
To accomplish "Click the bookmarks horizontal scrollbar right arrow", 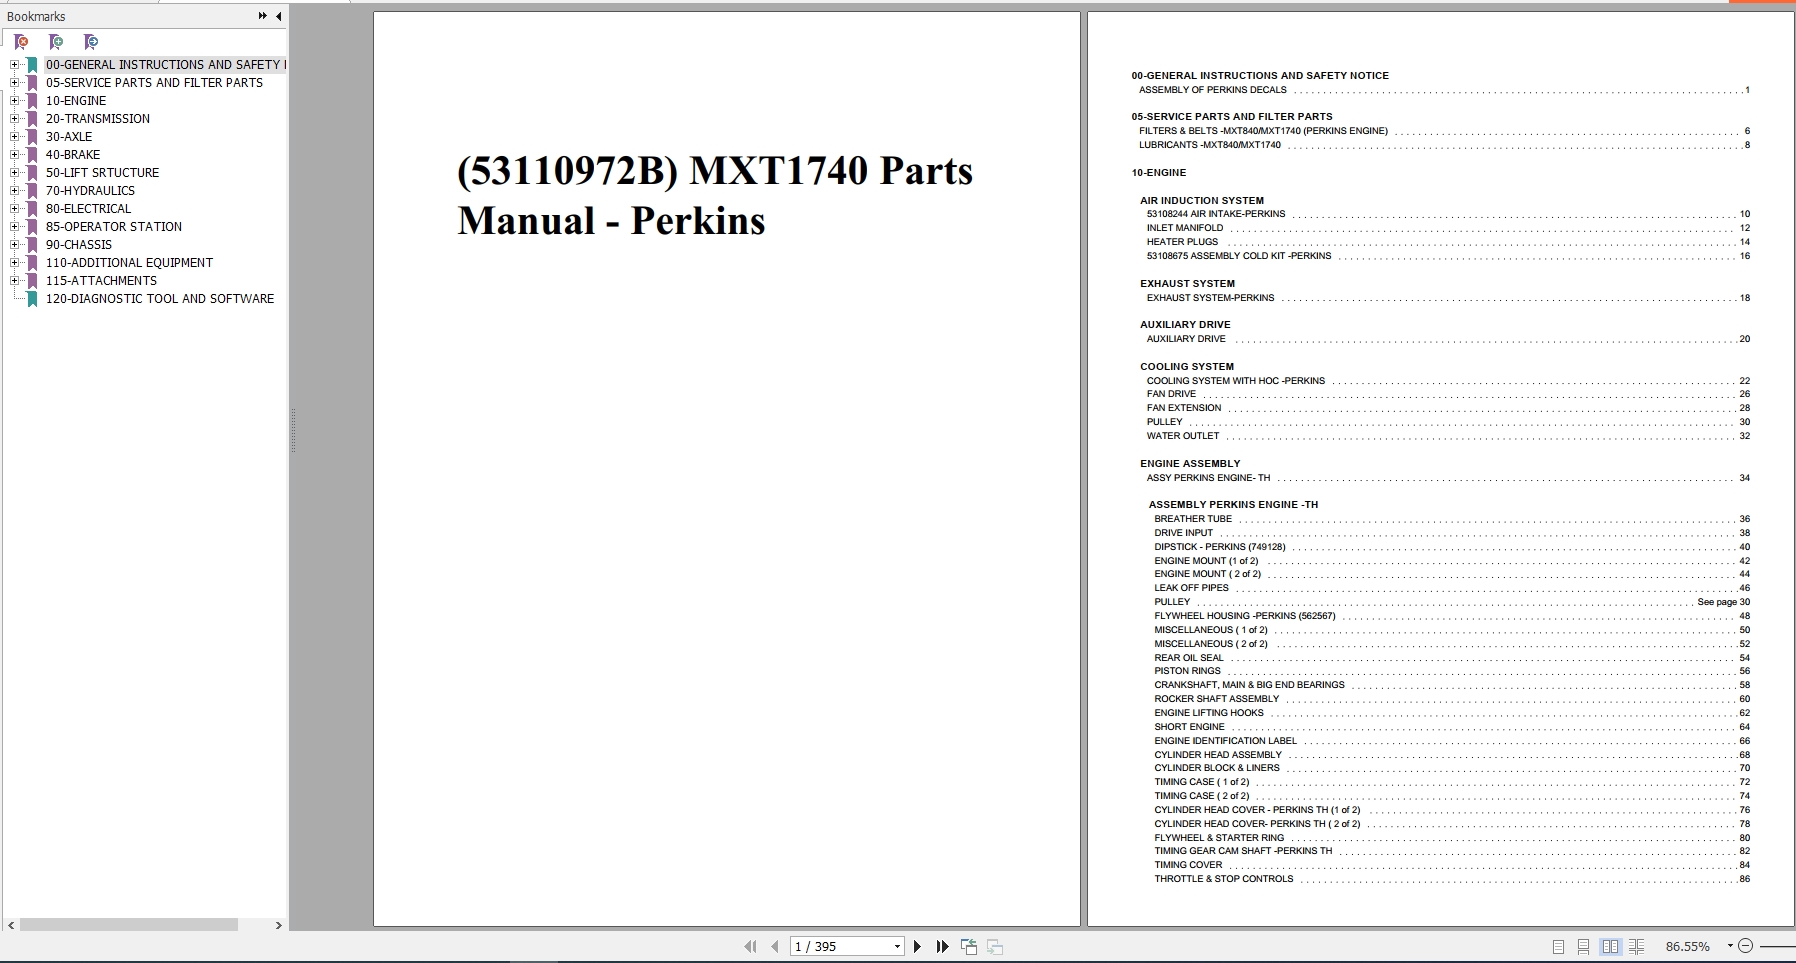I will pos(278,926).
